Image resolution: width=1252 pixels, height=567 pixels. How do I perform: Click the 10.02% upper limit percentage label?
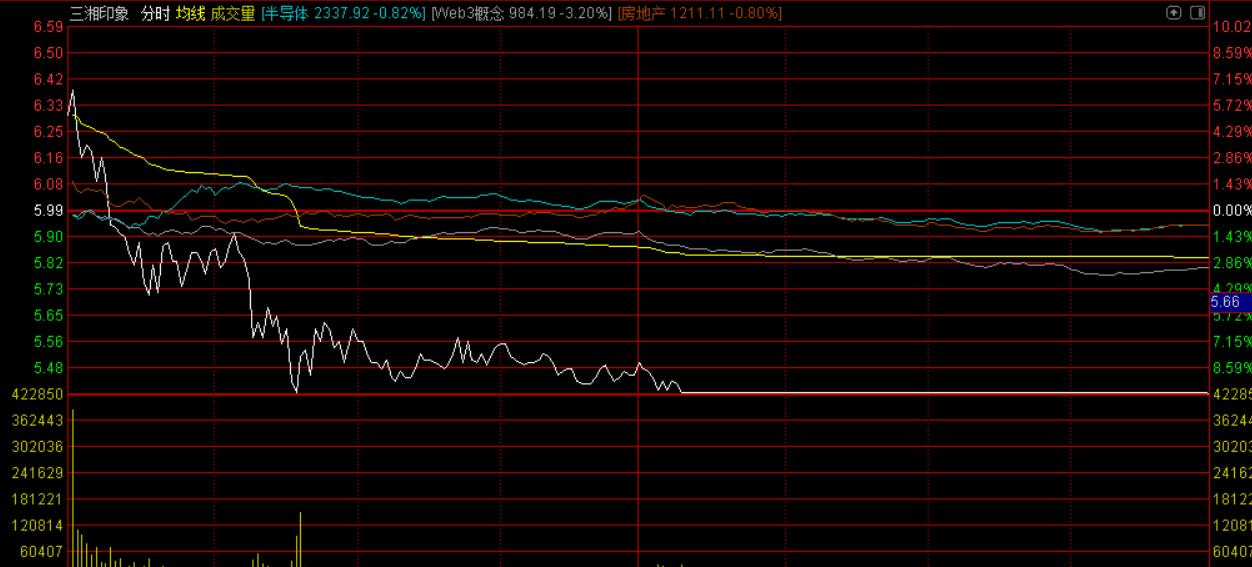[x=1232, y=26]
